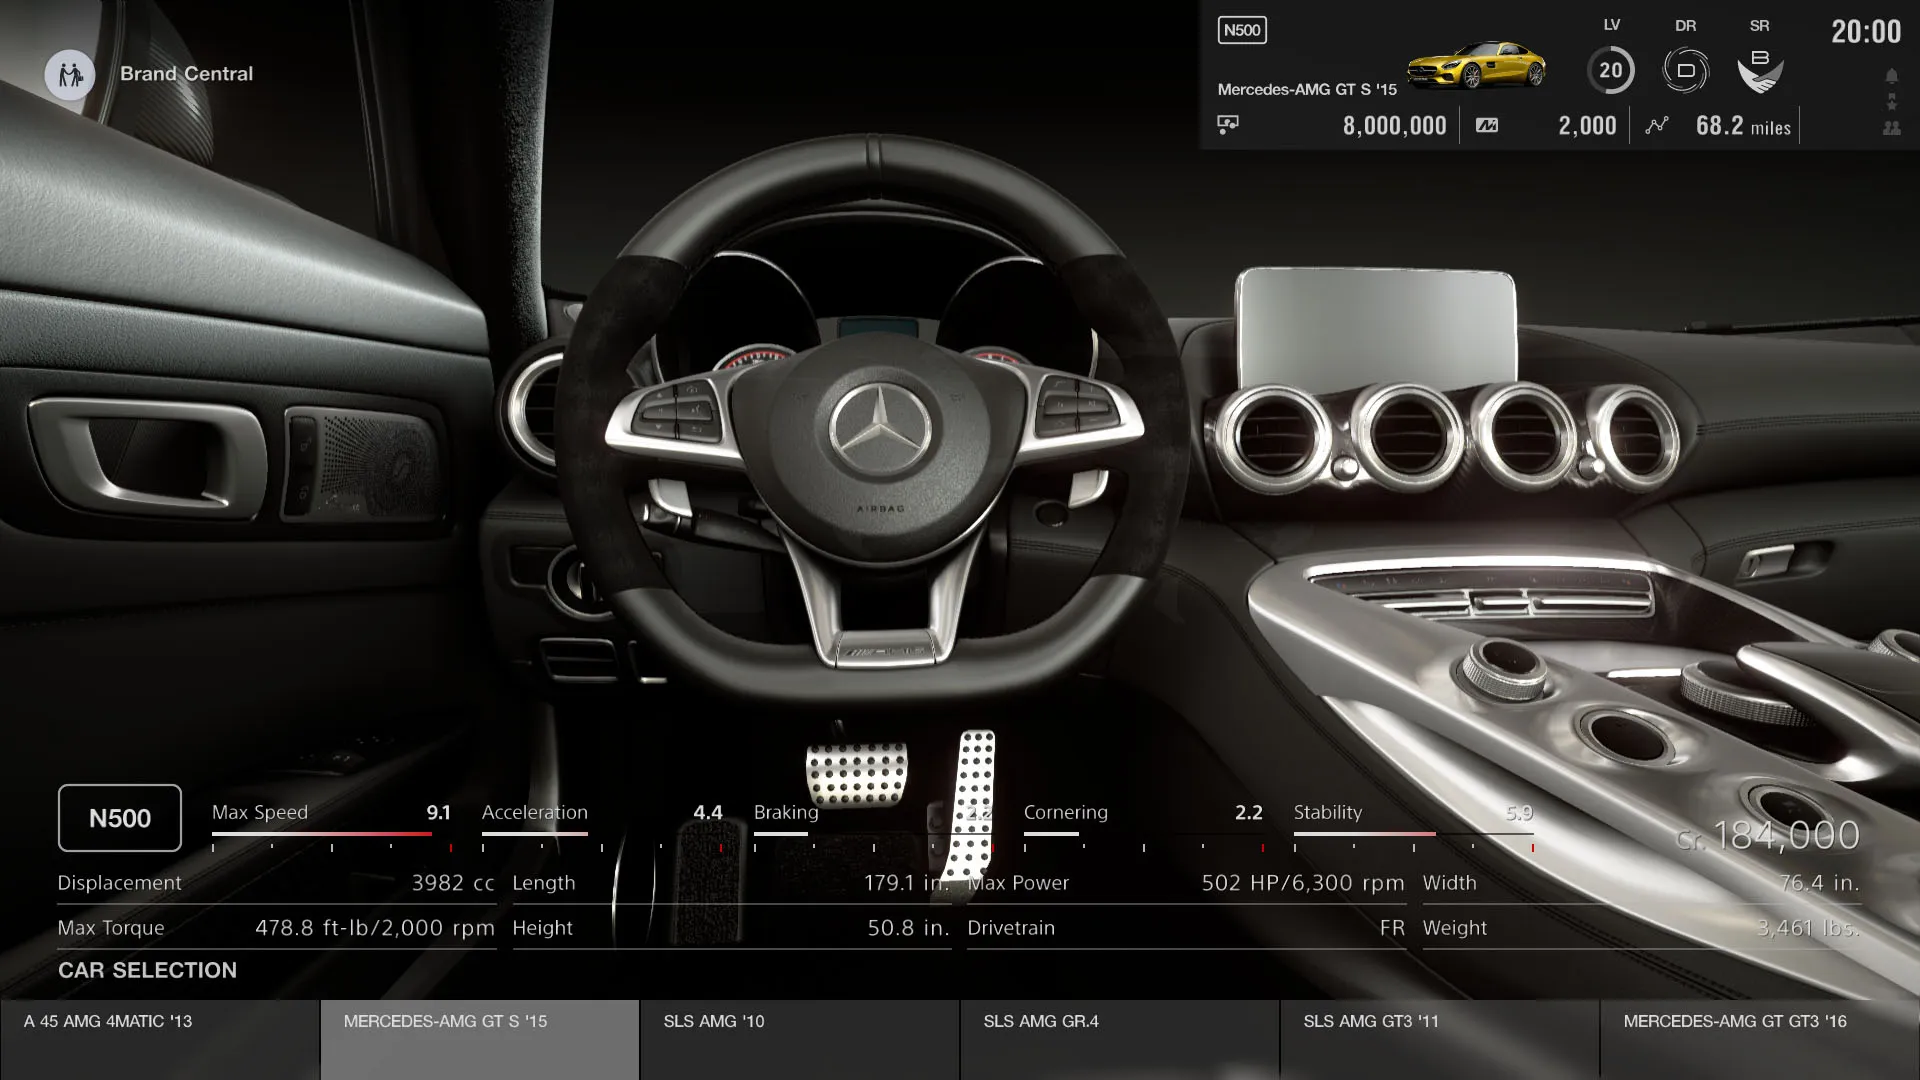Open the friends icon
Screen dimensions: 1920x1080
pos(1891,128)
